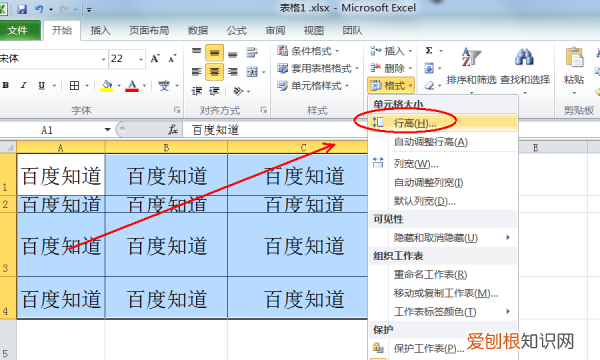This screenshot has height=360, width=600.
Task: Increase indent
Action: coord(214,91)
